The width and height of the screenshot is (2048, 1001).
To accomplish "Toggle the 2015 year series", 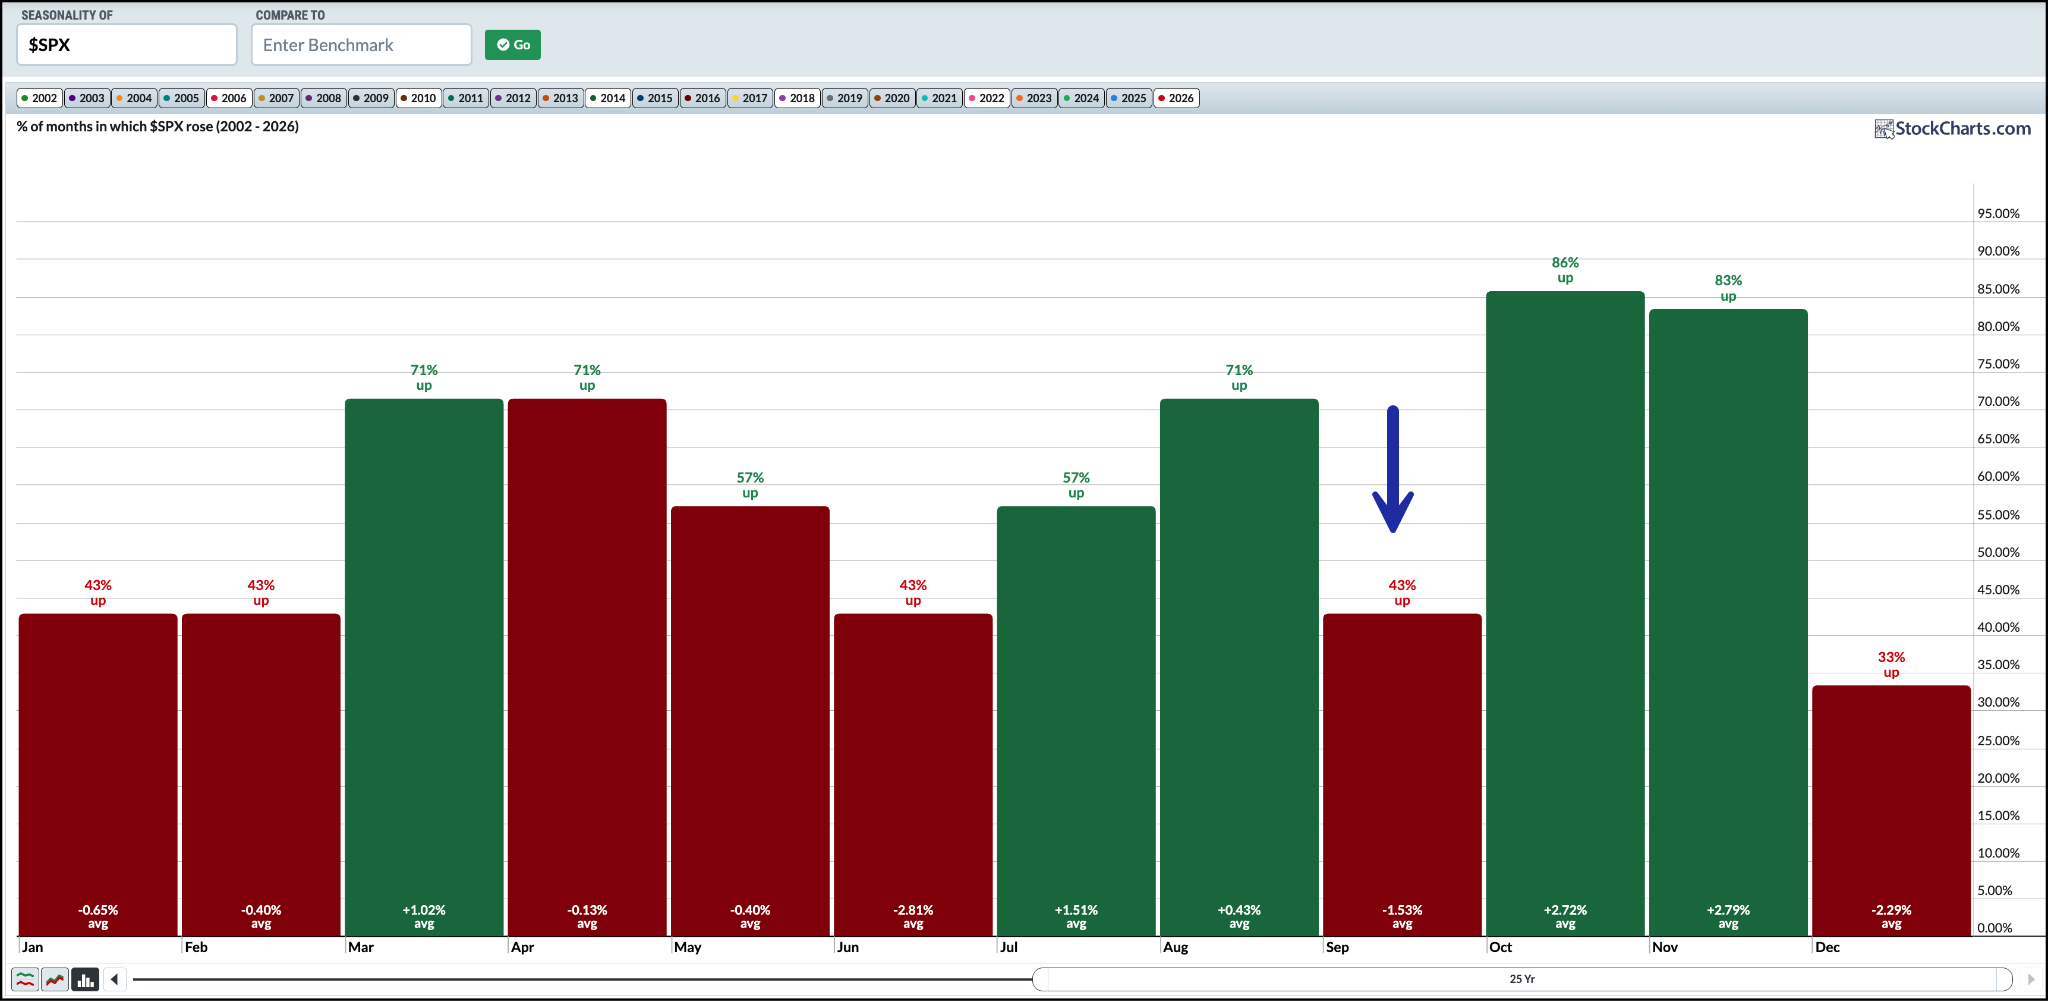I will [x=656, y=98].
